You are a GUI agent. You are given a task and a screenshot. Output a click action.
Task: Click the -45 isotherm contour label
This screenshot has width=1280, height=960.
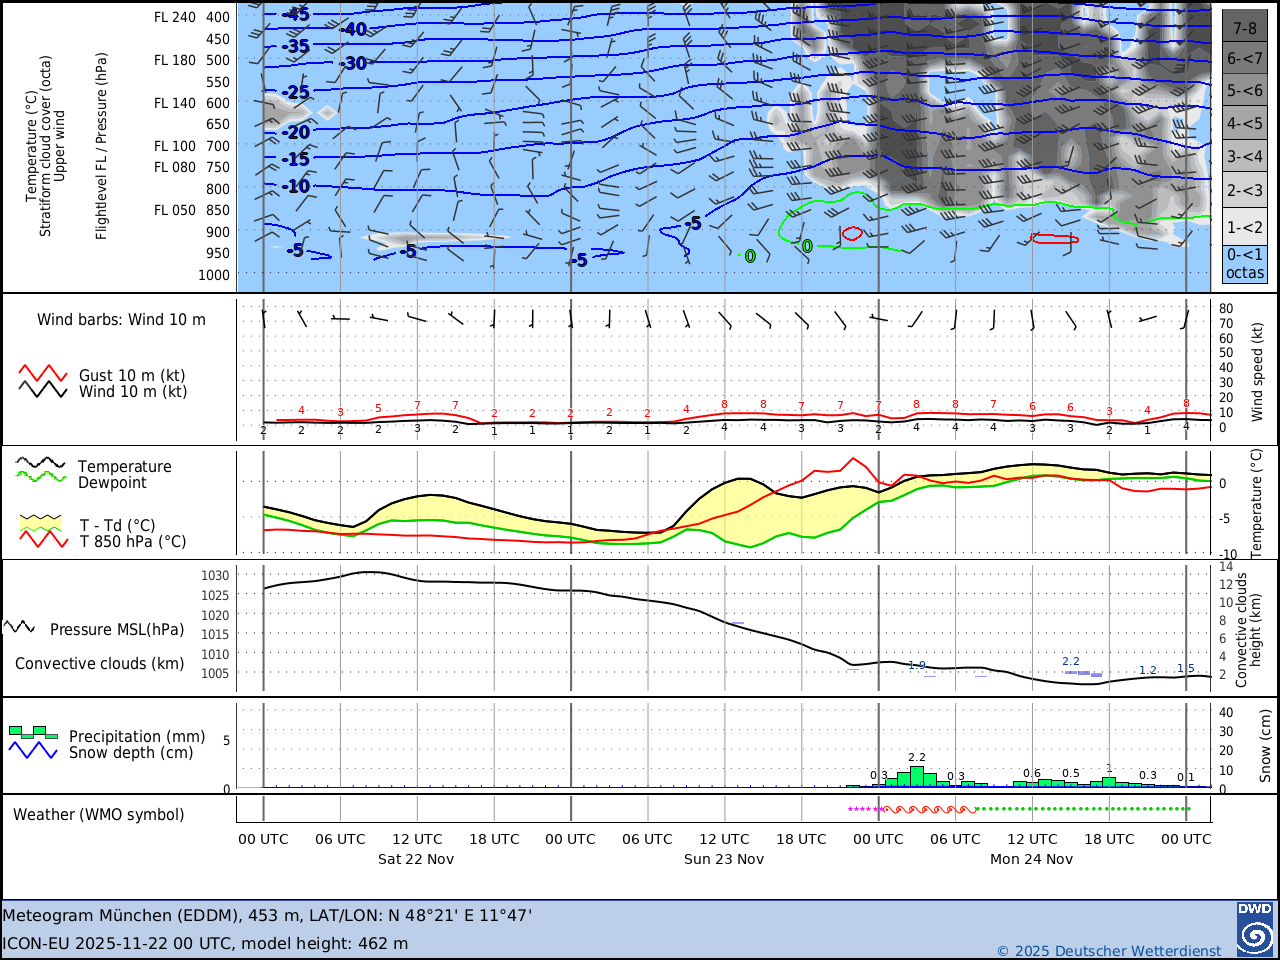click(296, 14)
